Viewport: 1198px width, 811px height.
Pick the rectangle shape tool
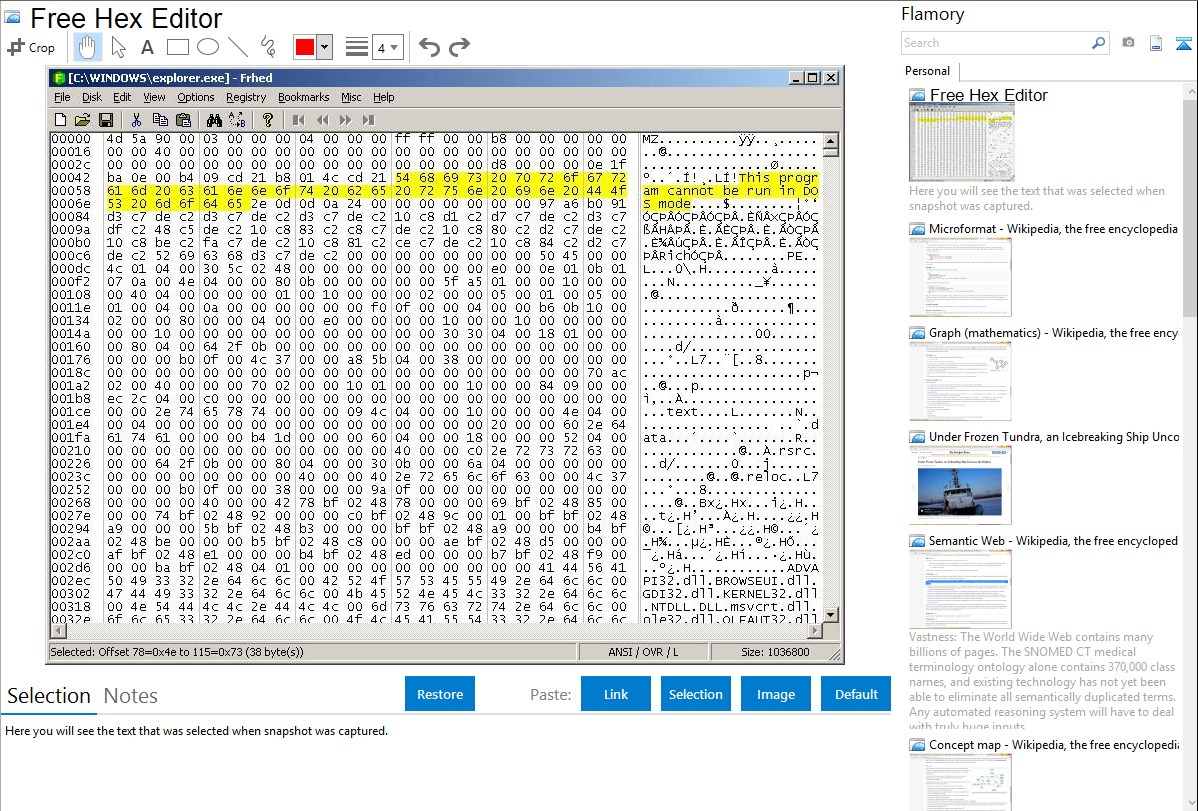(x=178, y=47)
